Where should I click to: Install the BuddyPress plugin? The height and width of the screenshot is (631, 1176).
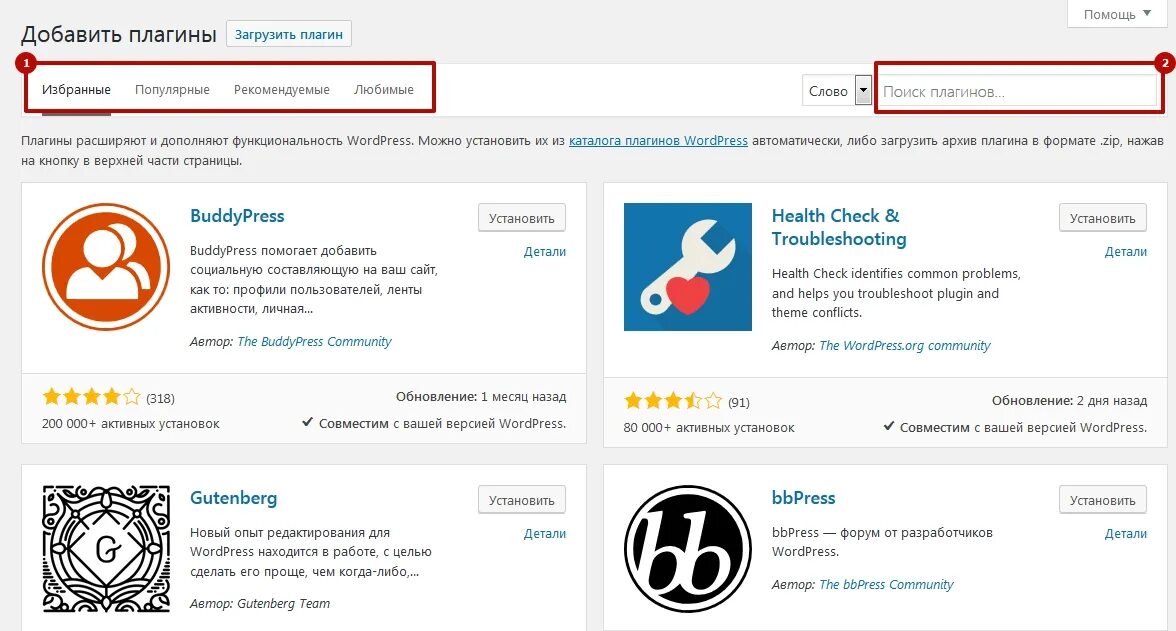(521, 218)
